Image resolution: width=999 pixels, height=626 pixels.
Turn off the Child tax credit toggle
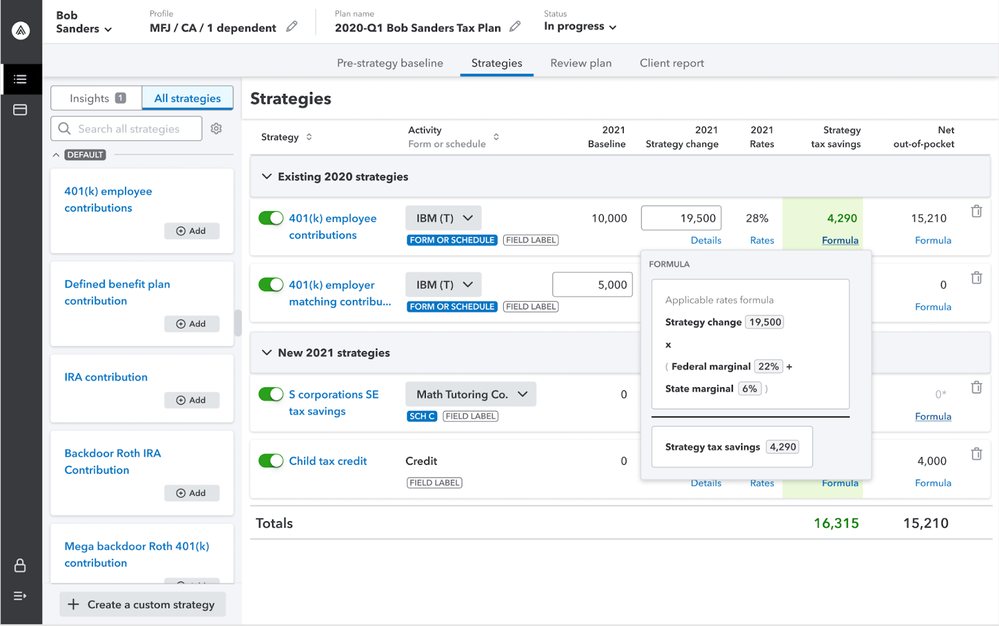pyautogui.click(x=271, y=461)
